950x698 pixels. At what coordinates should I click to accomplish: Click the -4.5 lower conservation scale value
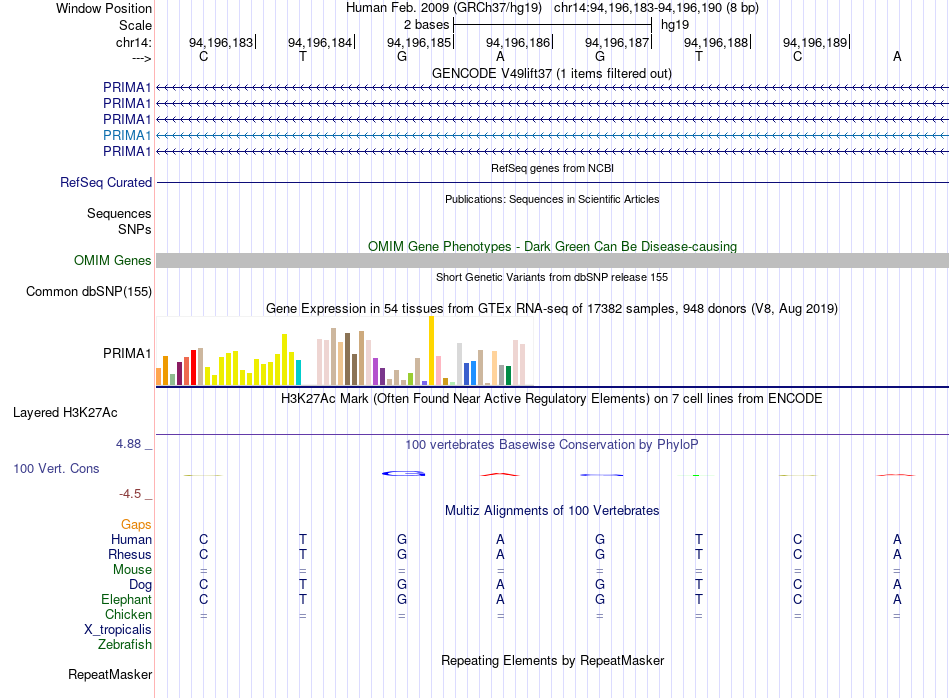(x=130, y=494)
